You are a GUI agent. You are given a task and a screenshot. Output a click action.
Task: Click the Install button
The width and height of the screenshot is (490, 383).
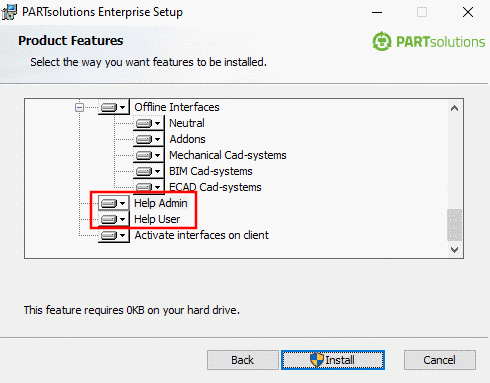click(333, 360)
